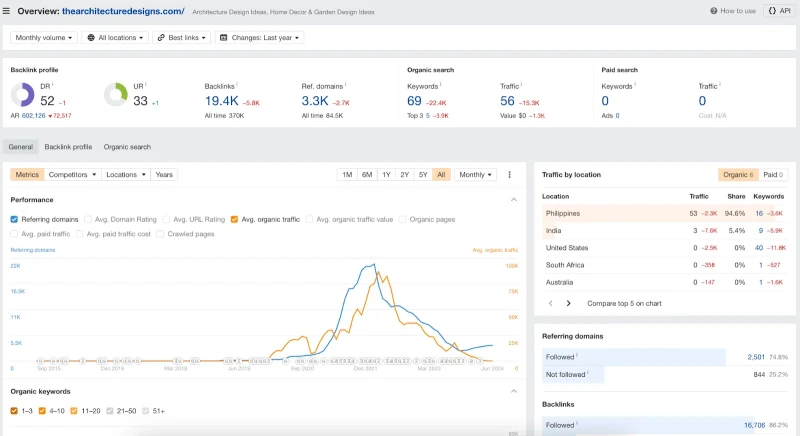Click the Australia location row
The image size is (800, 436).
(665, 282)
